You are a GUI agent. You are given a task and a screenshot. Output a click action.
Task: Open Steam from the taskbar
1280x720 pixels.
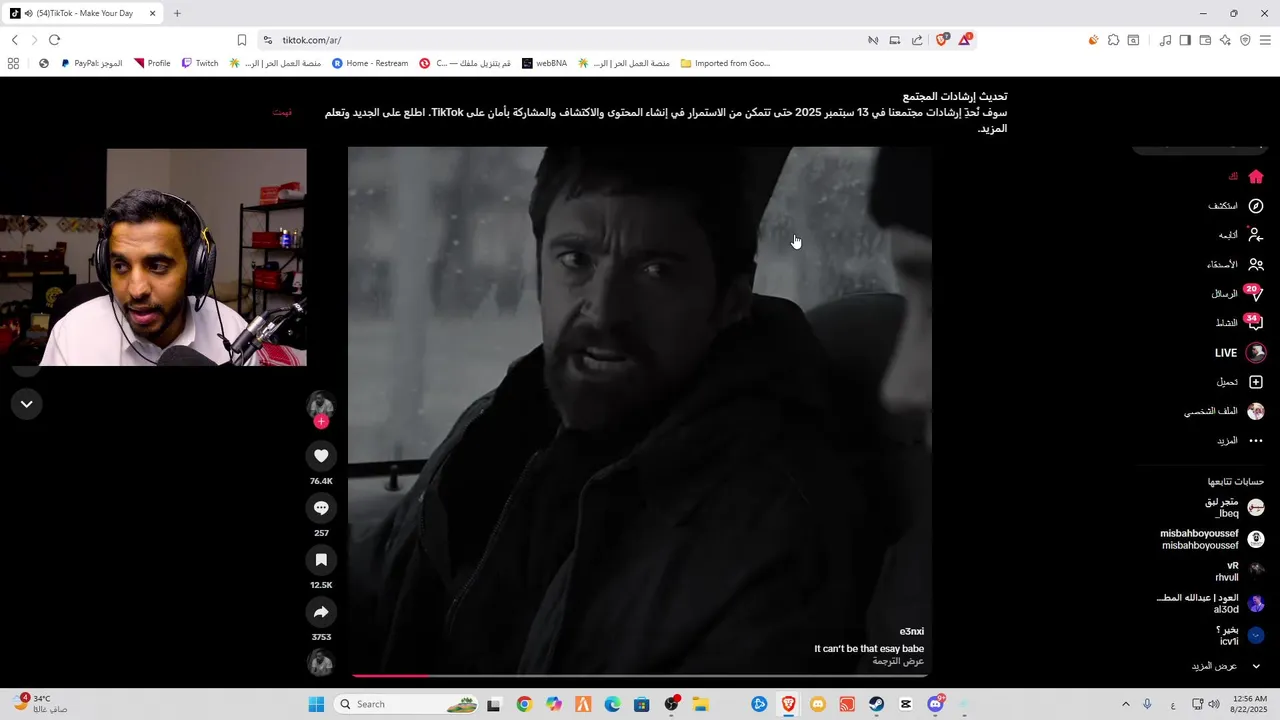point(877,704)
